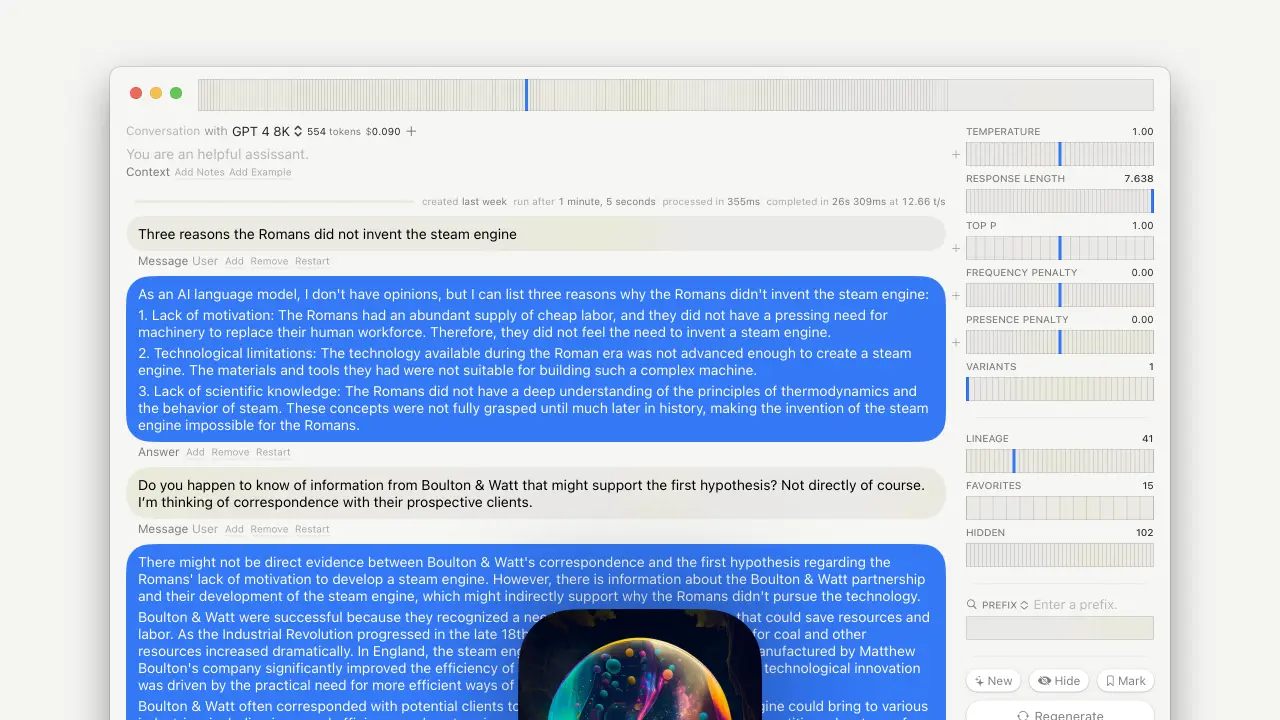Click the Favorites count 15
1280x720 pixels.
point(1148,485)
